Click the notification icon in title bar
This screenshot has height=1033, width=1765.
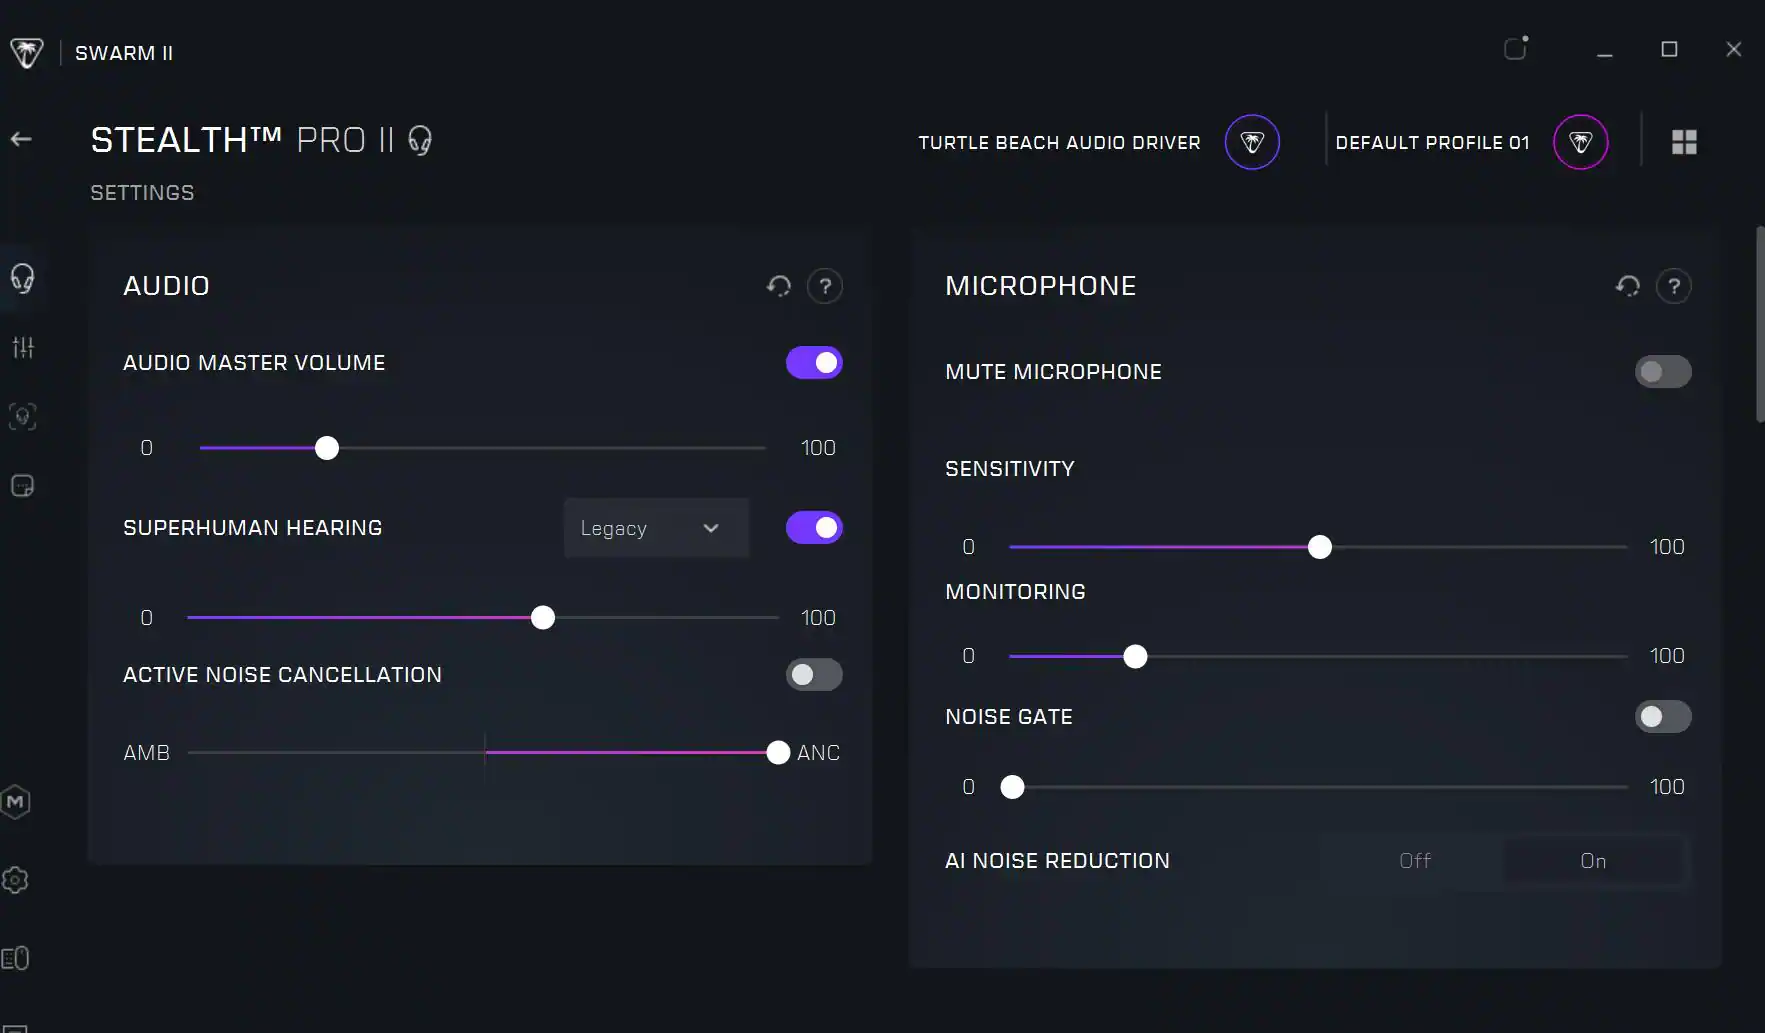[x=1516, y=48]
